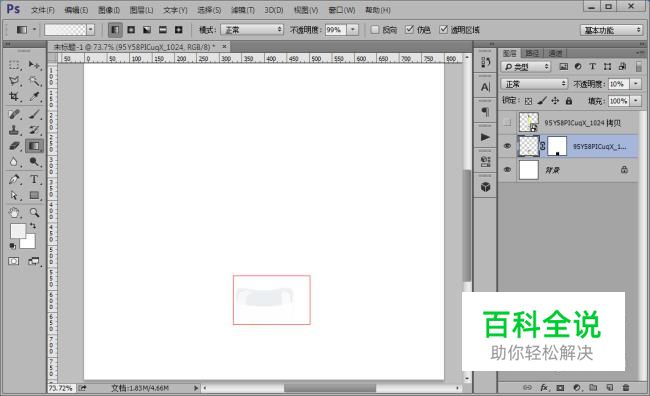650x396 pixels.
Task: Click the foreground color swatch
Action: tap(18, 231)
